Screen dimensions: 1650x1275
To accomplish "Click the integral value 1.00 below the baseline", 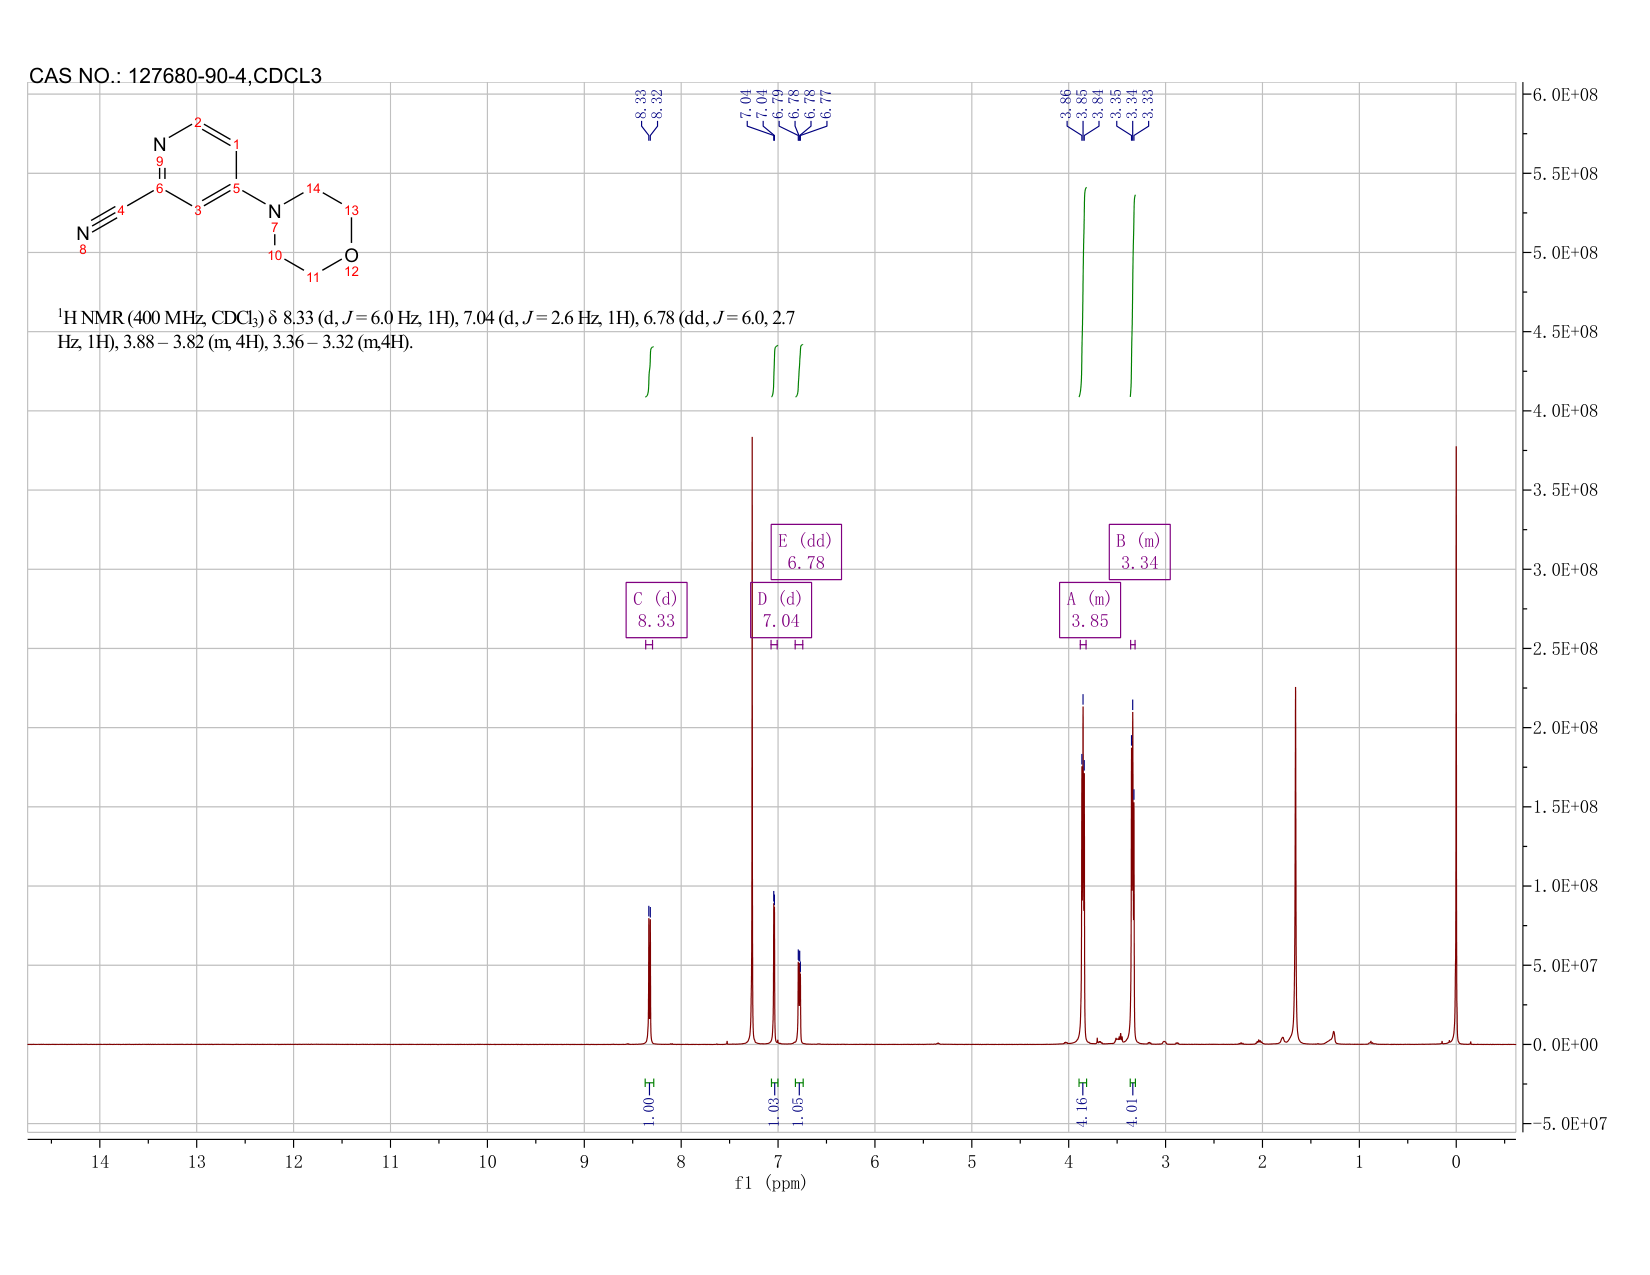I will click(x=649, y=1110).
